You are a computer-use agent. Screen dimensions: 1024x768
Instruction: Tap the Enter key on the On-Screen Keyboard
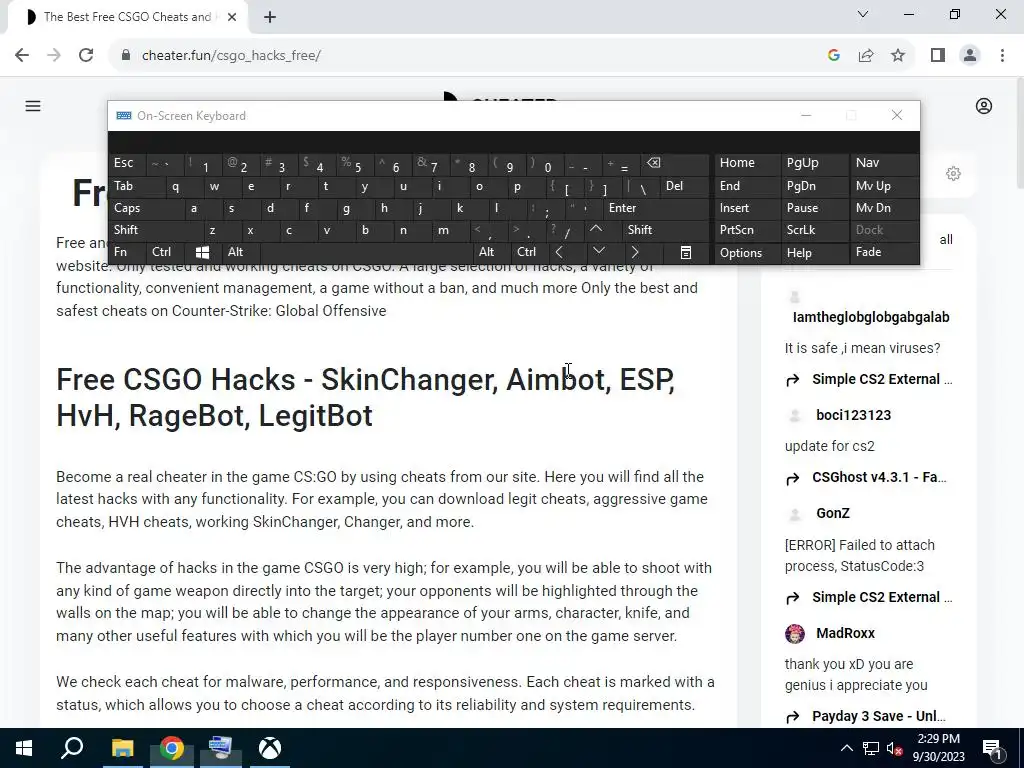[656, 208]
